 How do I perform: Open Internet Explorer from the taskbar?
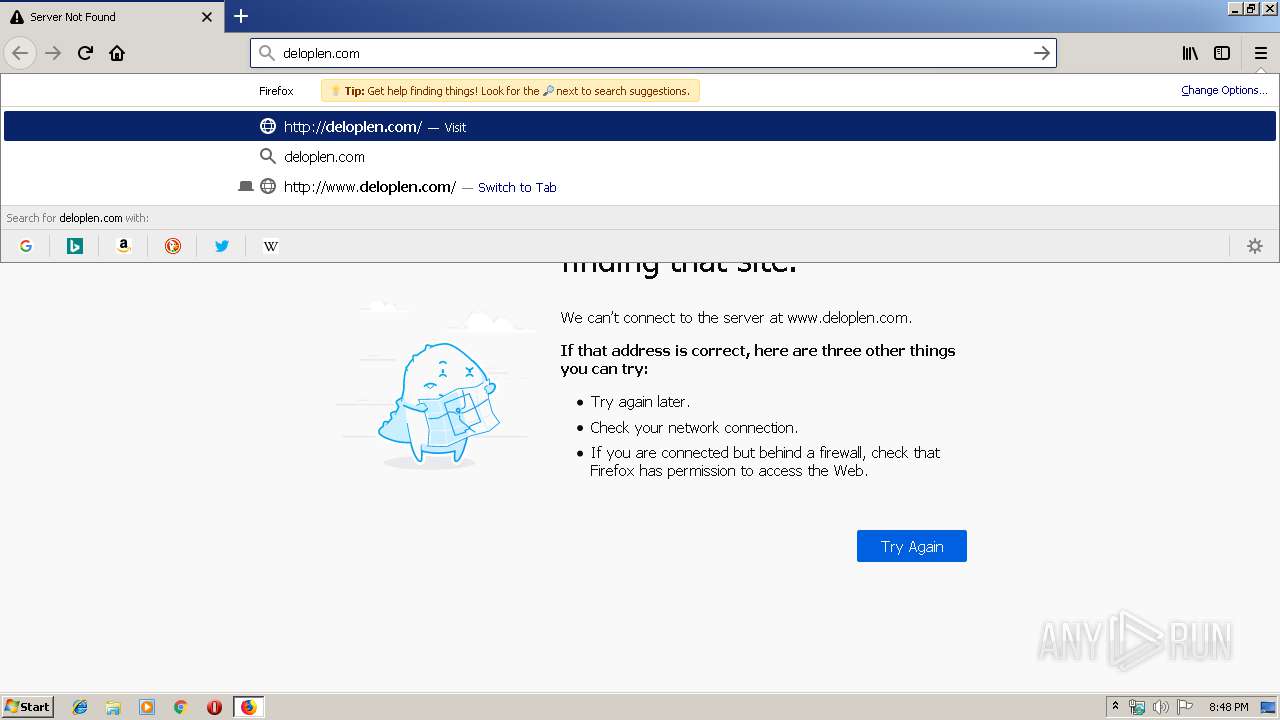(x=80, y=707)
